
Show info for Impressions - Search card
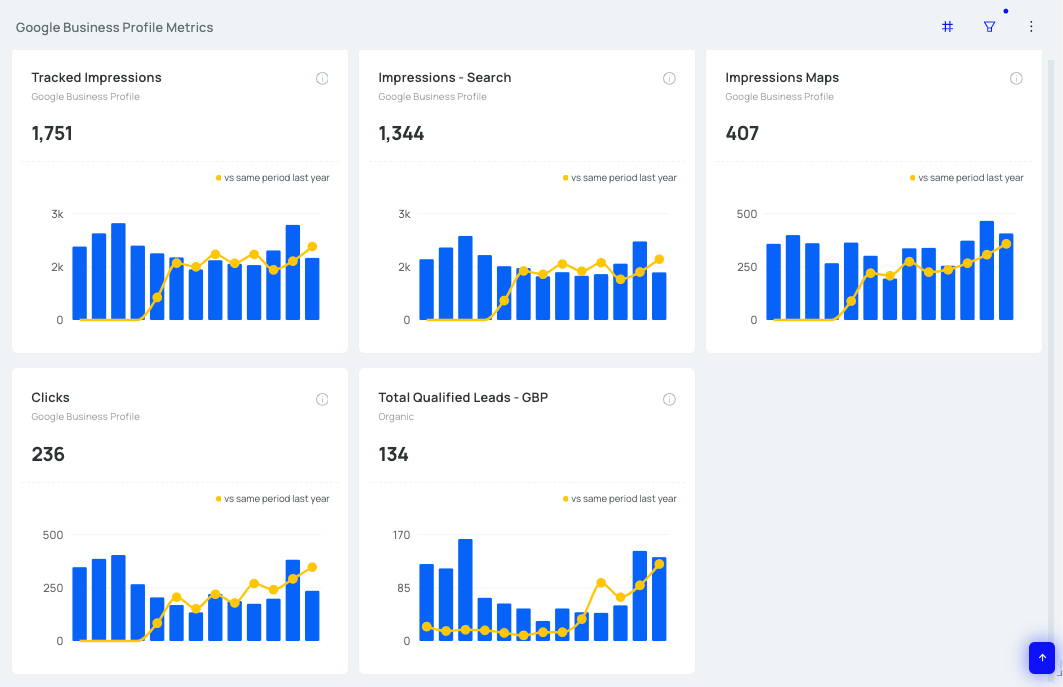point(669,79)
